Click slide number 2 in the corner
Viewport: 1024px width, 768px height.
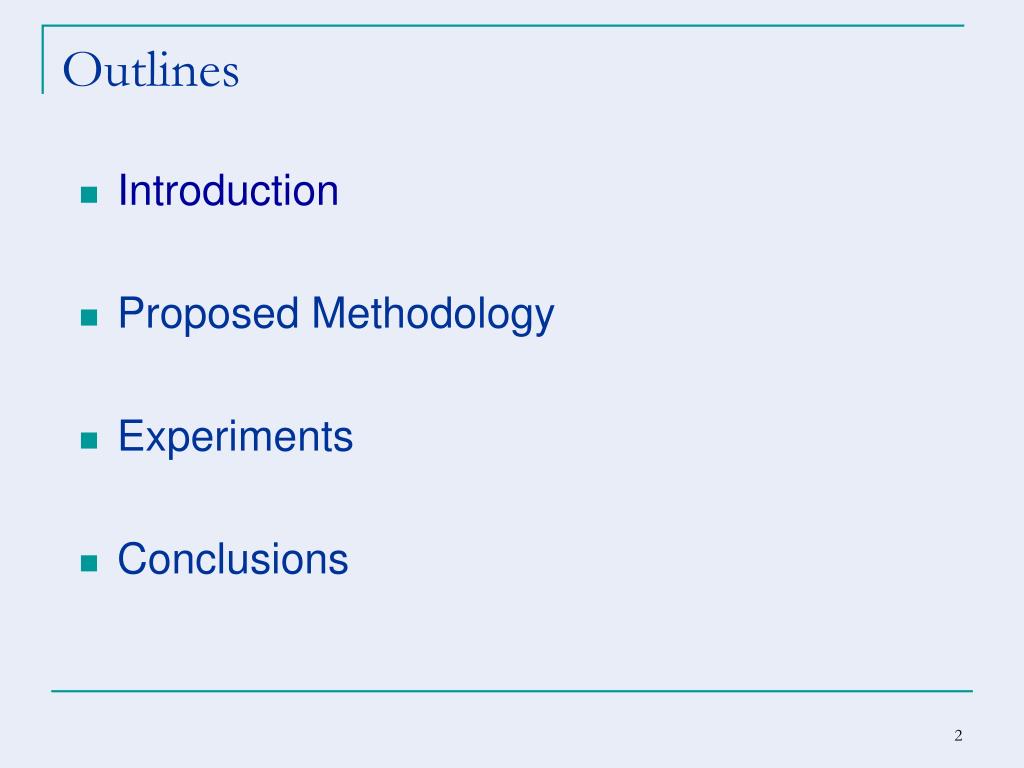pyautogui.click(x=958, y=736)
